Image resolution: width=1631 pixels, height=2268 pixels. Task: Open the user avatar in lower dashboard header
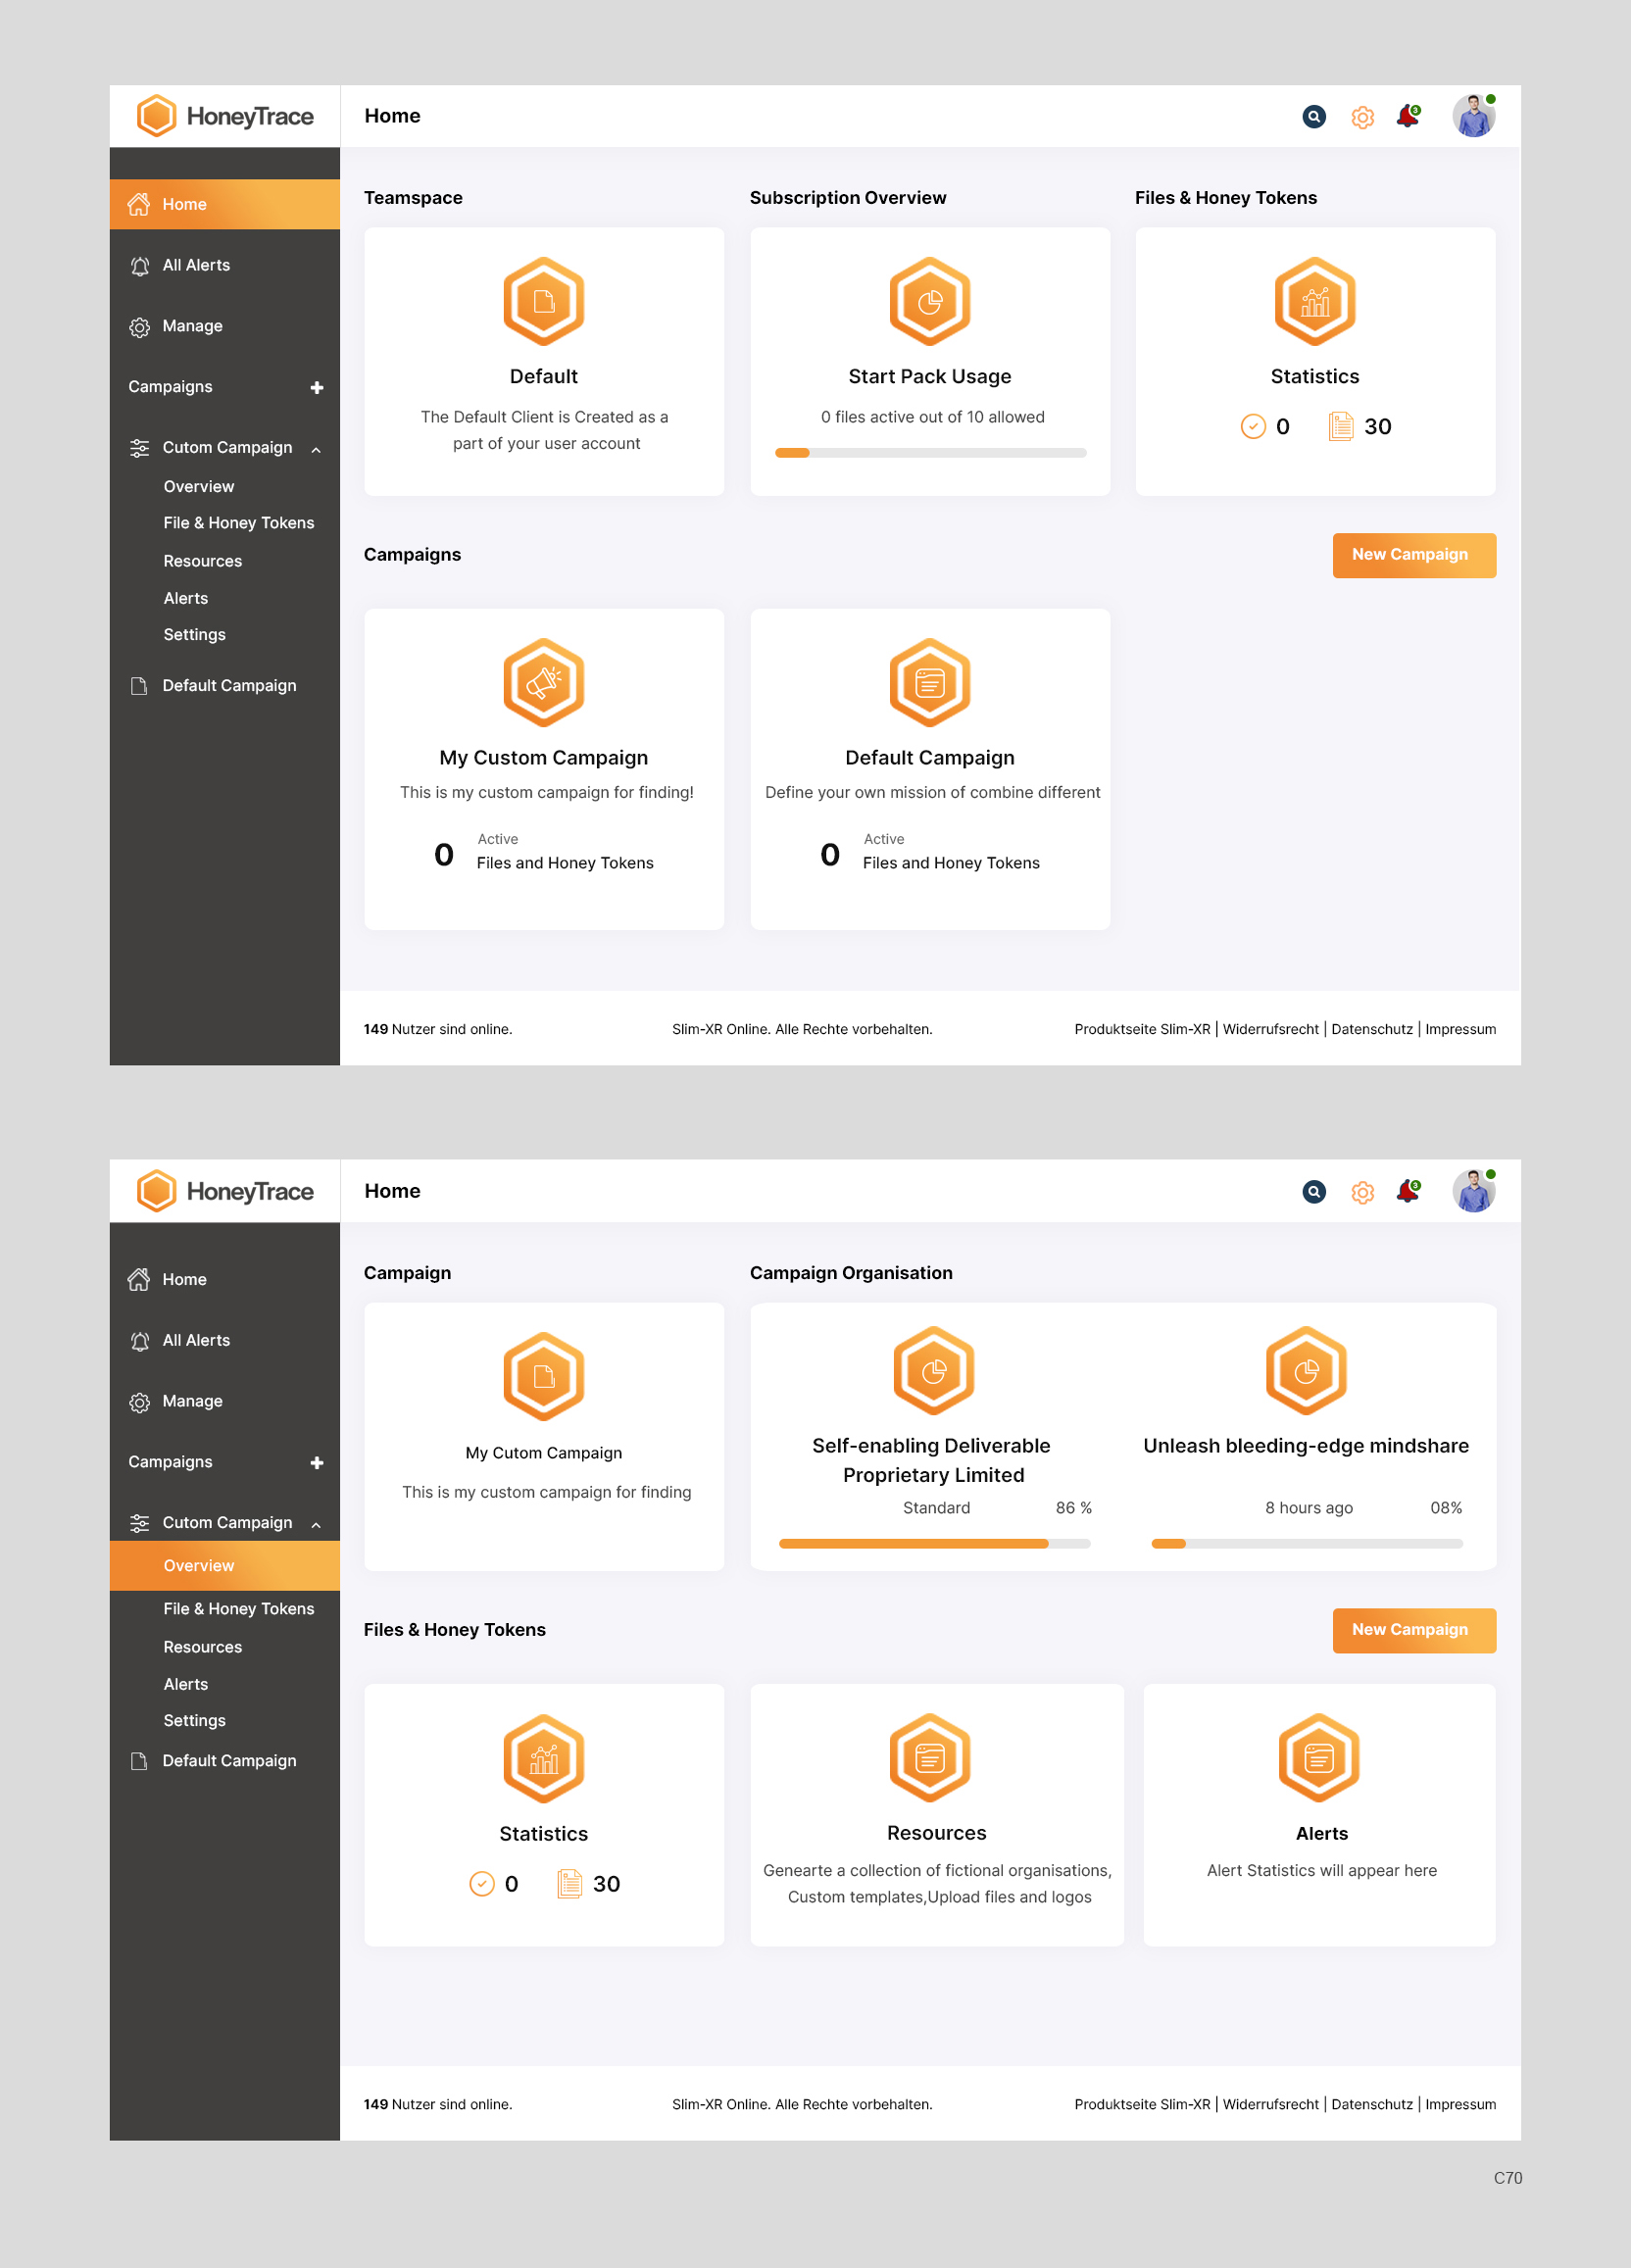[x=1472, y=1191]
